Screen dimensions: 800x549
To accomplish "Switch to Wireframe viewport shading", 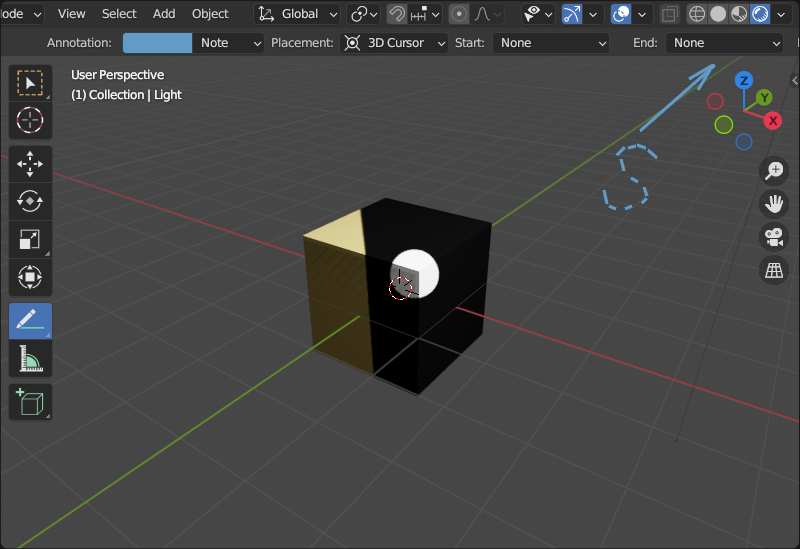I will tap(696, 14).
